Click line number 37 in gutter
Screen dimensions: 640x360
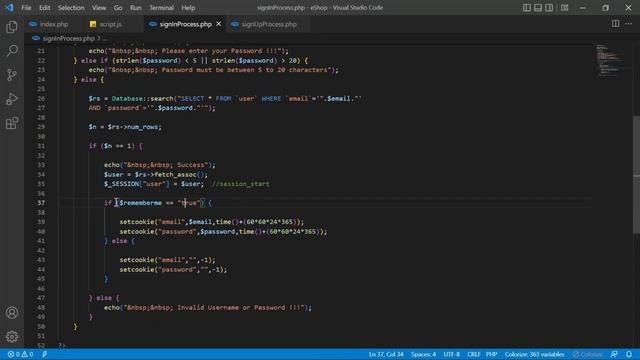(41, 203)
